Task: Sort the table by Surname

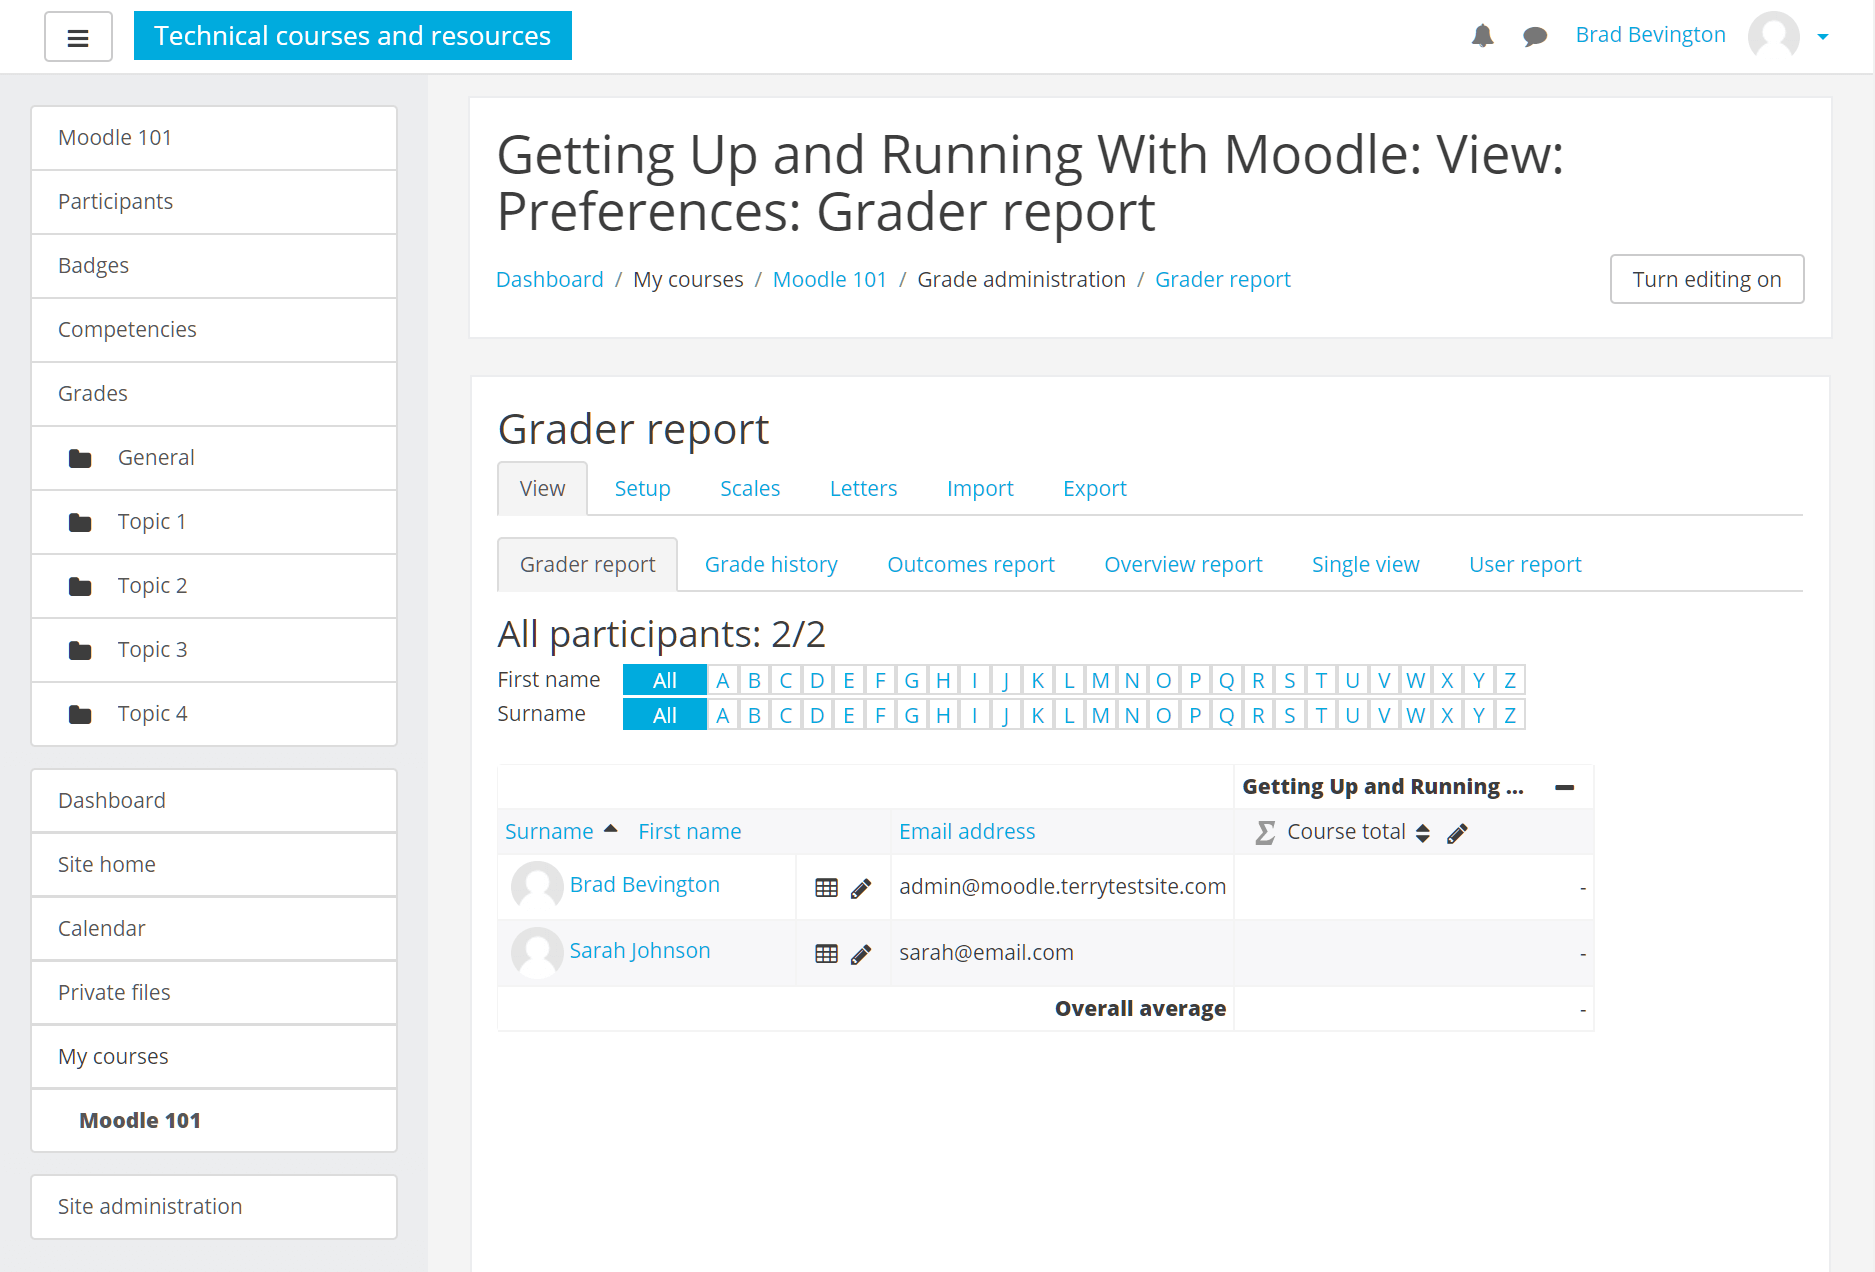Action: pos(549,831)
